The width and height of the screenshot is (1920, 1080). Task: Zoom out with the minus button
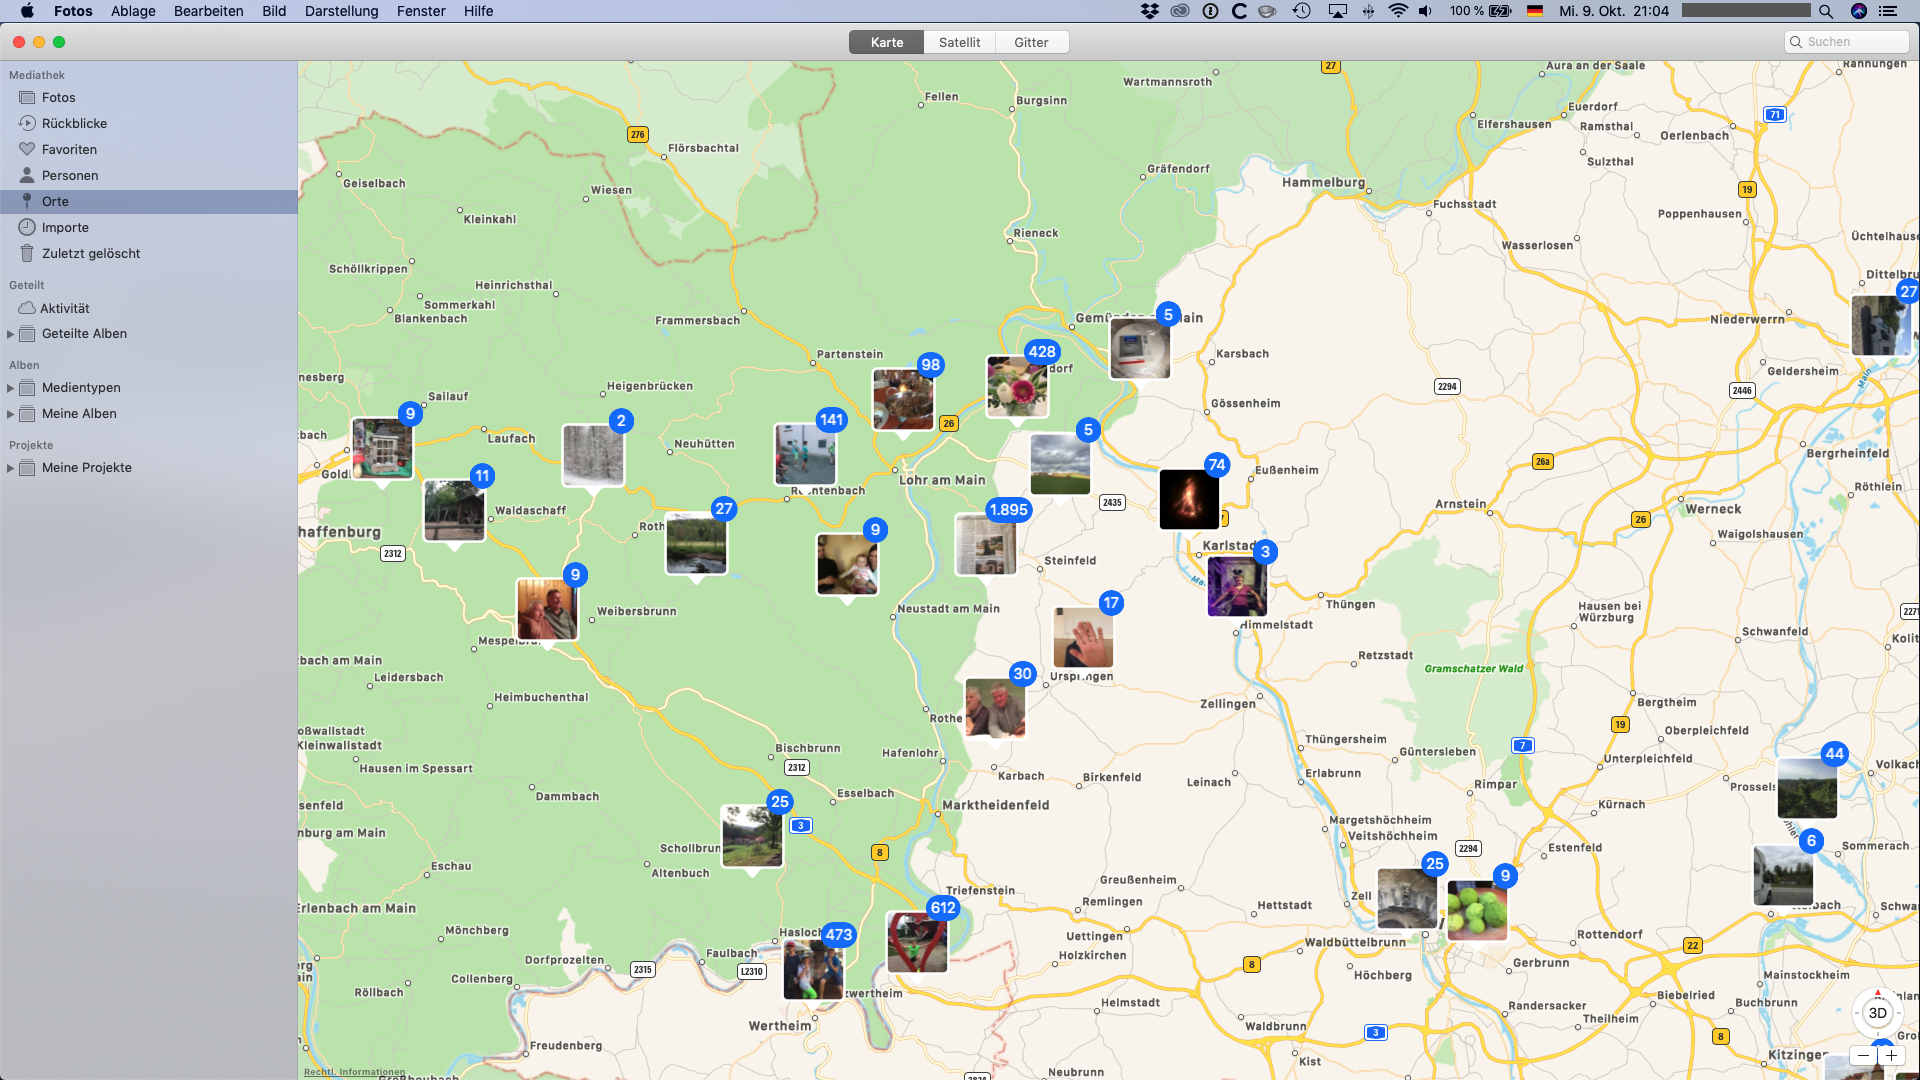coord(1863,1055)
